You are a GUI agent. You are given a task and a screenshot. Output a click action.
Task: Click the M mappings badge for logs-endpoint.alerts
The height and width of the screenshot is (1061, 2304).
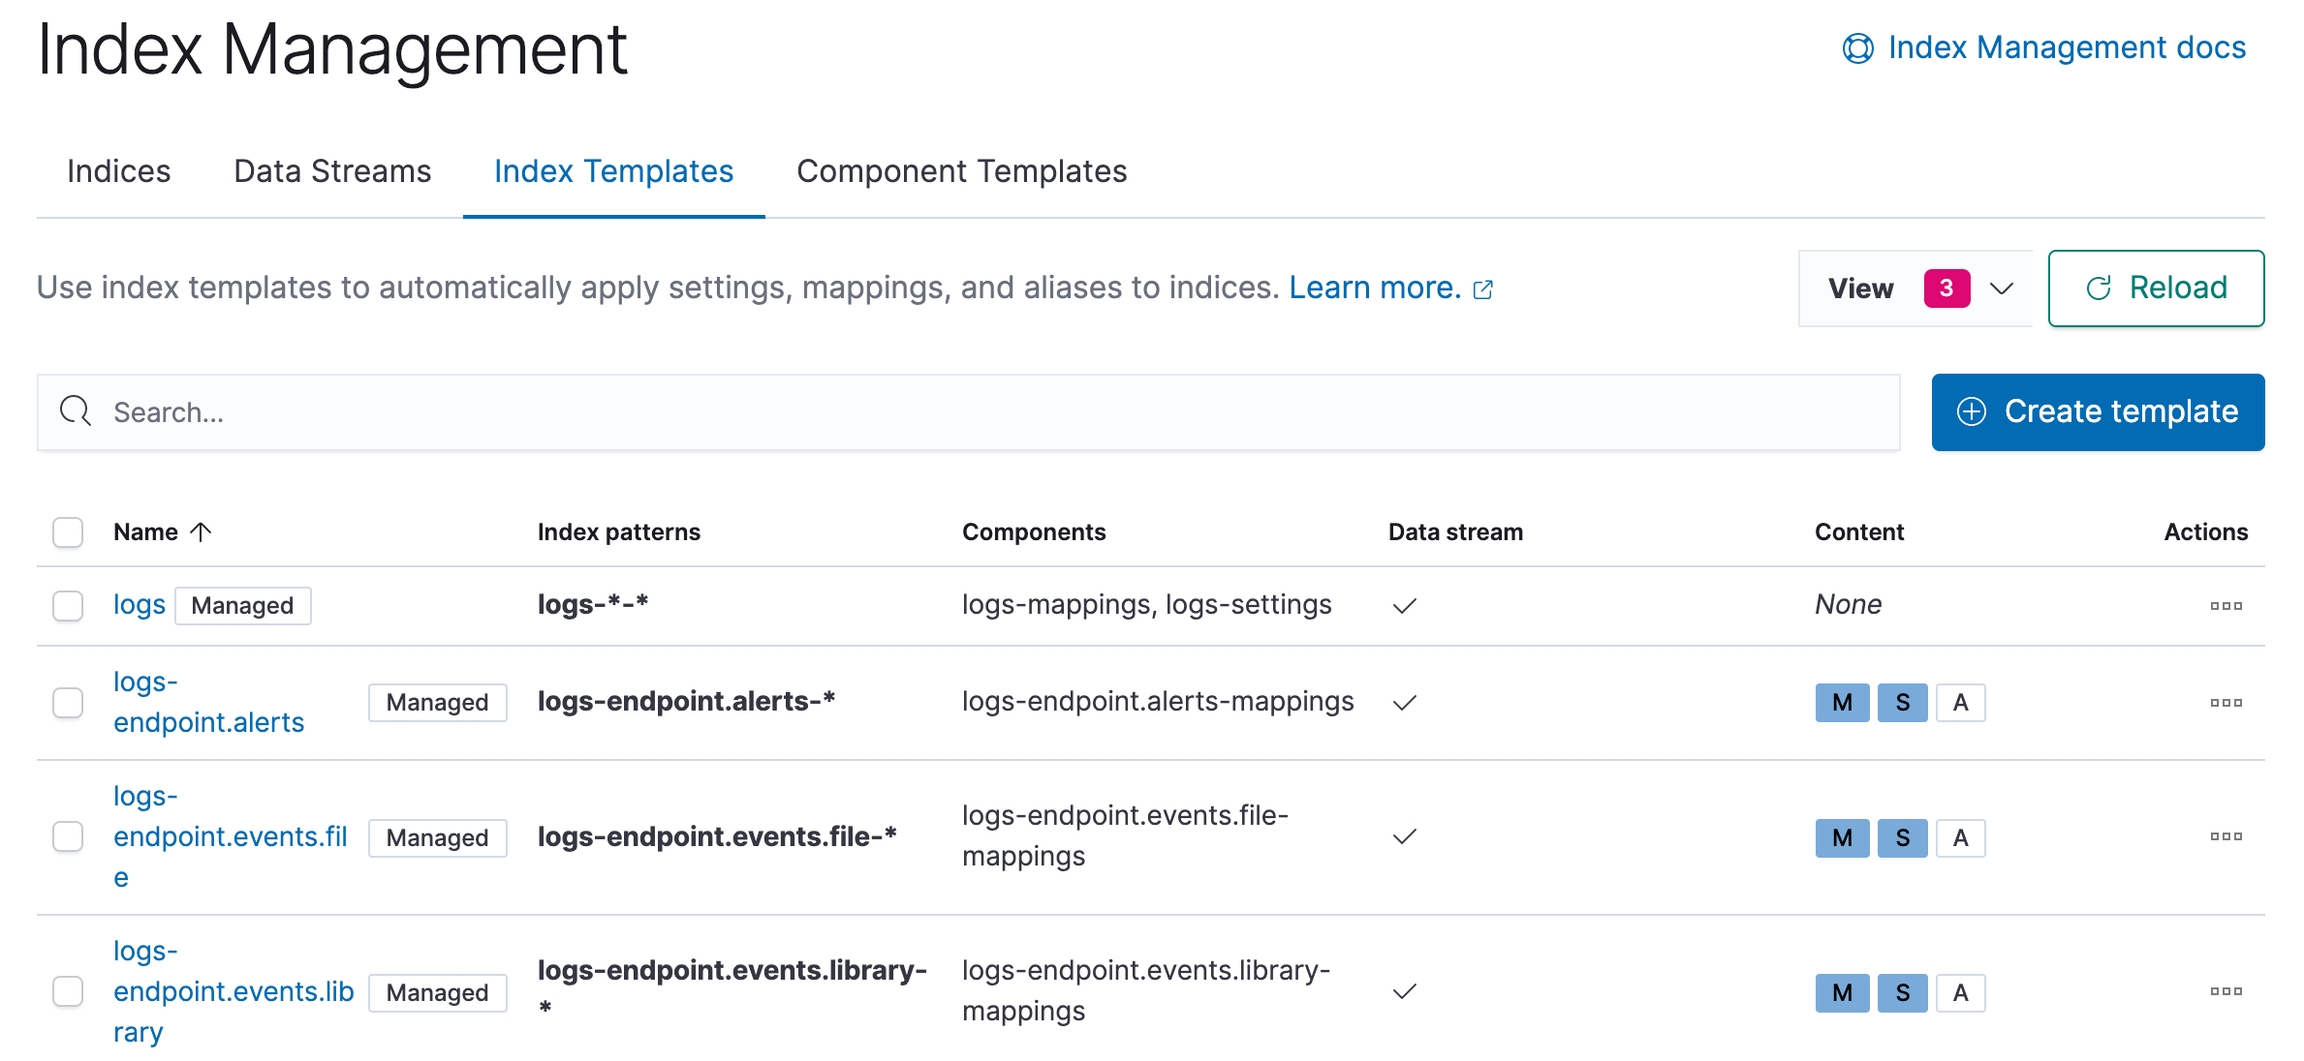tap(1841, 703)
